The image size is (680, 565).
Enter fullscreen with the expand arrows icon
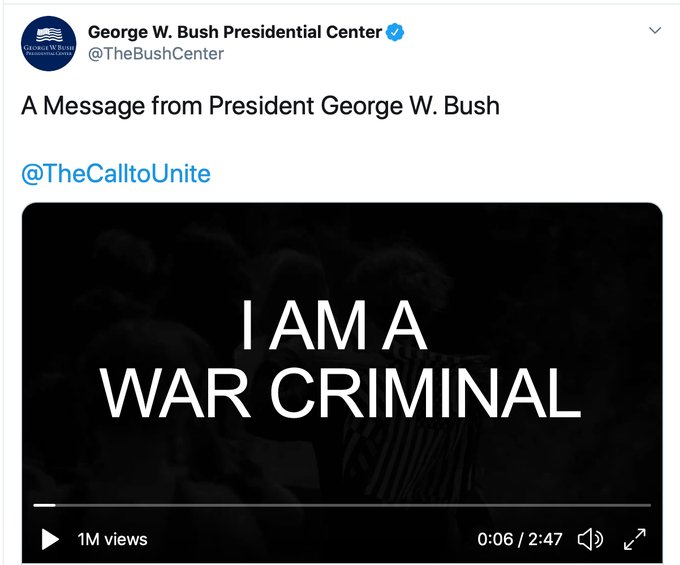click(x=634, y=540)
